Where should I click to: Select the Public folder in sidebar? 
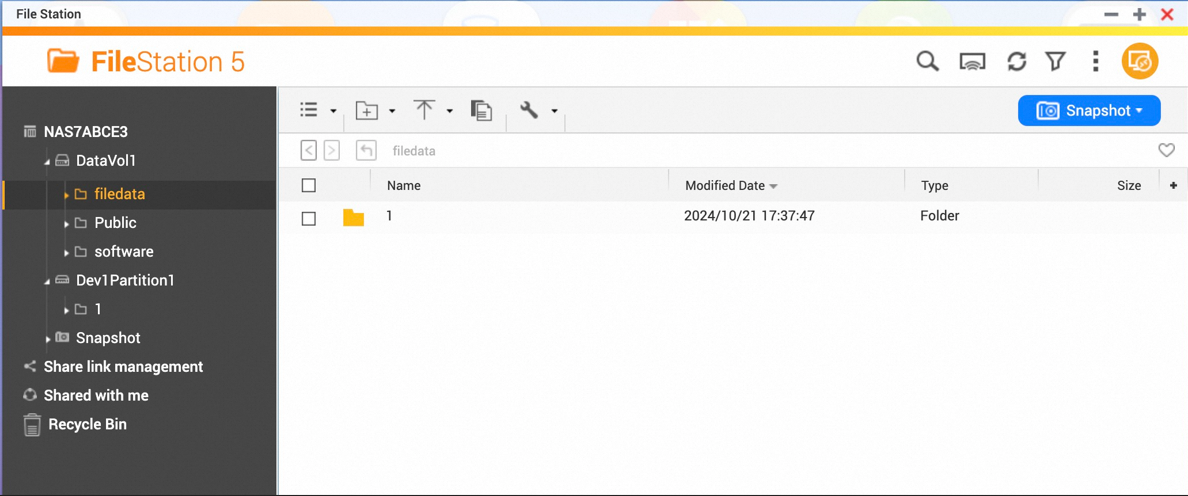(x=115, y=223)
